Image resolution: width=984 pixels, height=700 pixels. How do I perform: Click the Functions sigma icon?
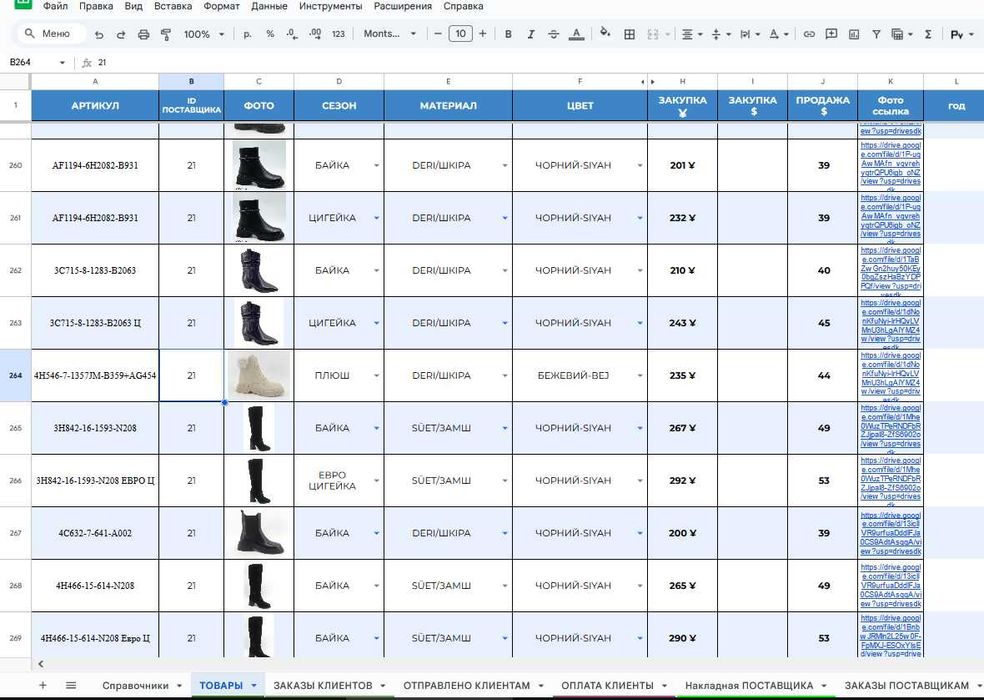928,35
